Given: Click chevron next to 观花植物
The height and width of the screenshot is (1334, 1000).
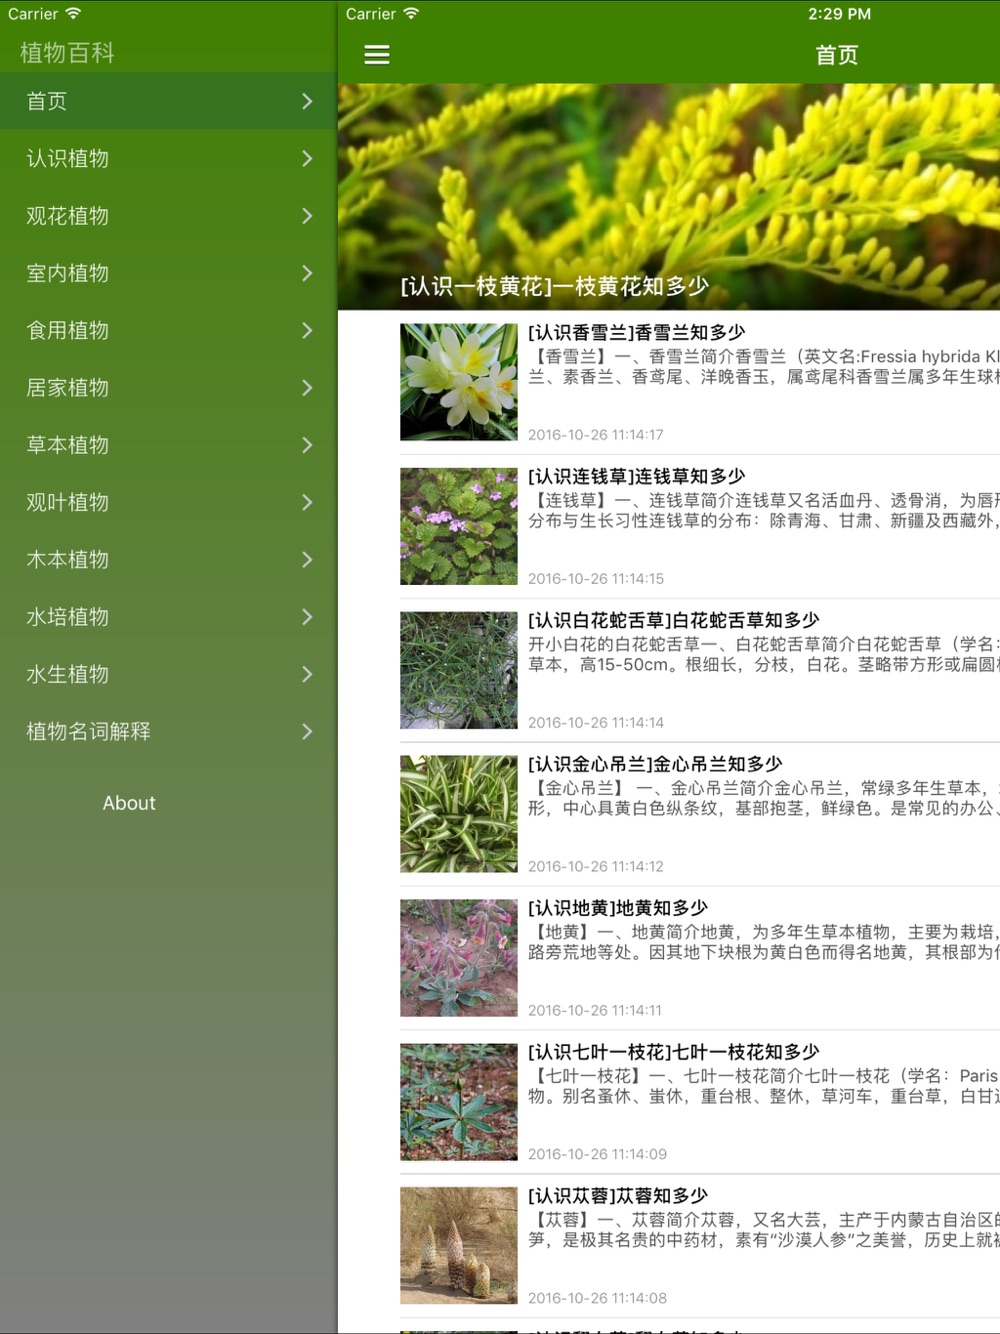Looking at the screenshot, I should 307,216.
